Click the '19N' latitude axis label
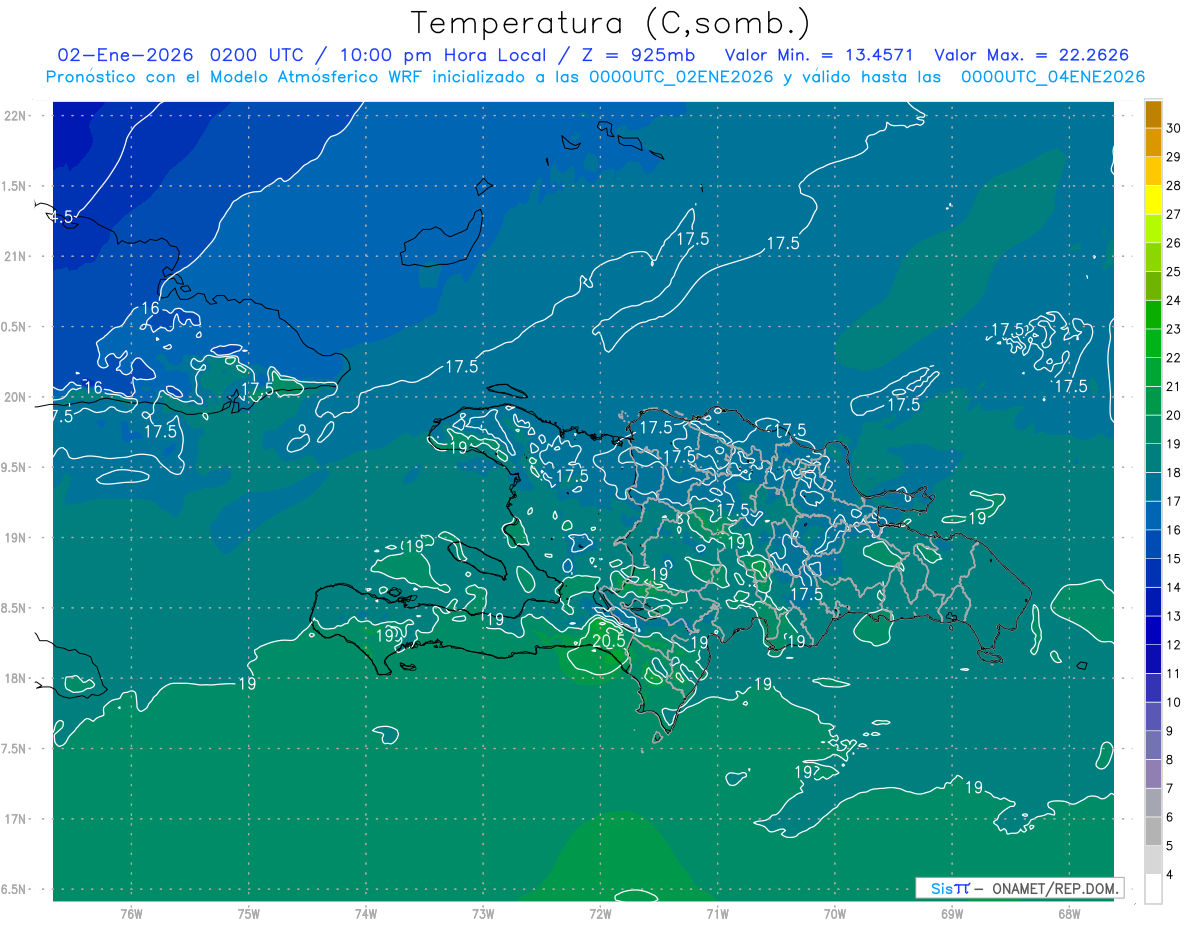This screenshot has height=927, width=1200. [x=14, y=538]
